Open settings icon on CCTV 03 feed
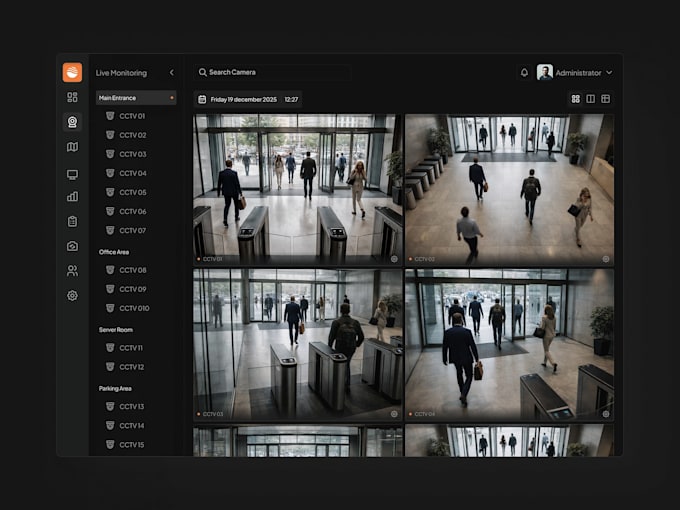680x510 pixels. coord(394,414)
